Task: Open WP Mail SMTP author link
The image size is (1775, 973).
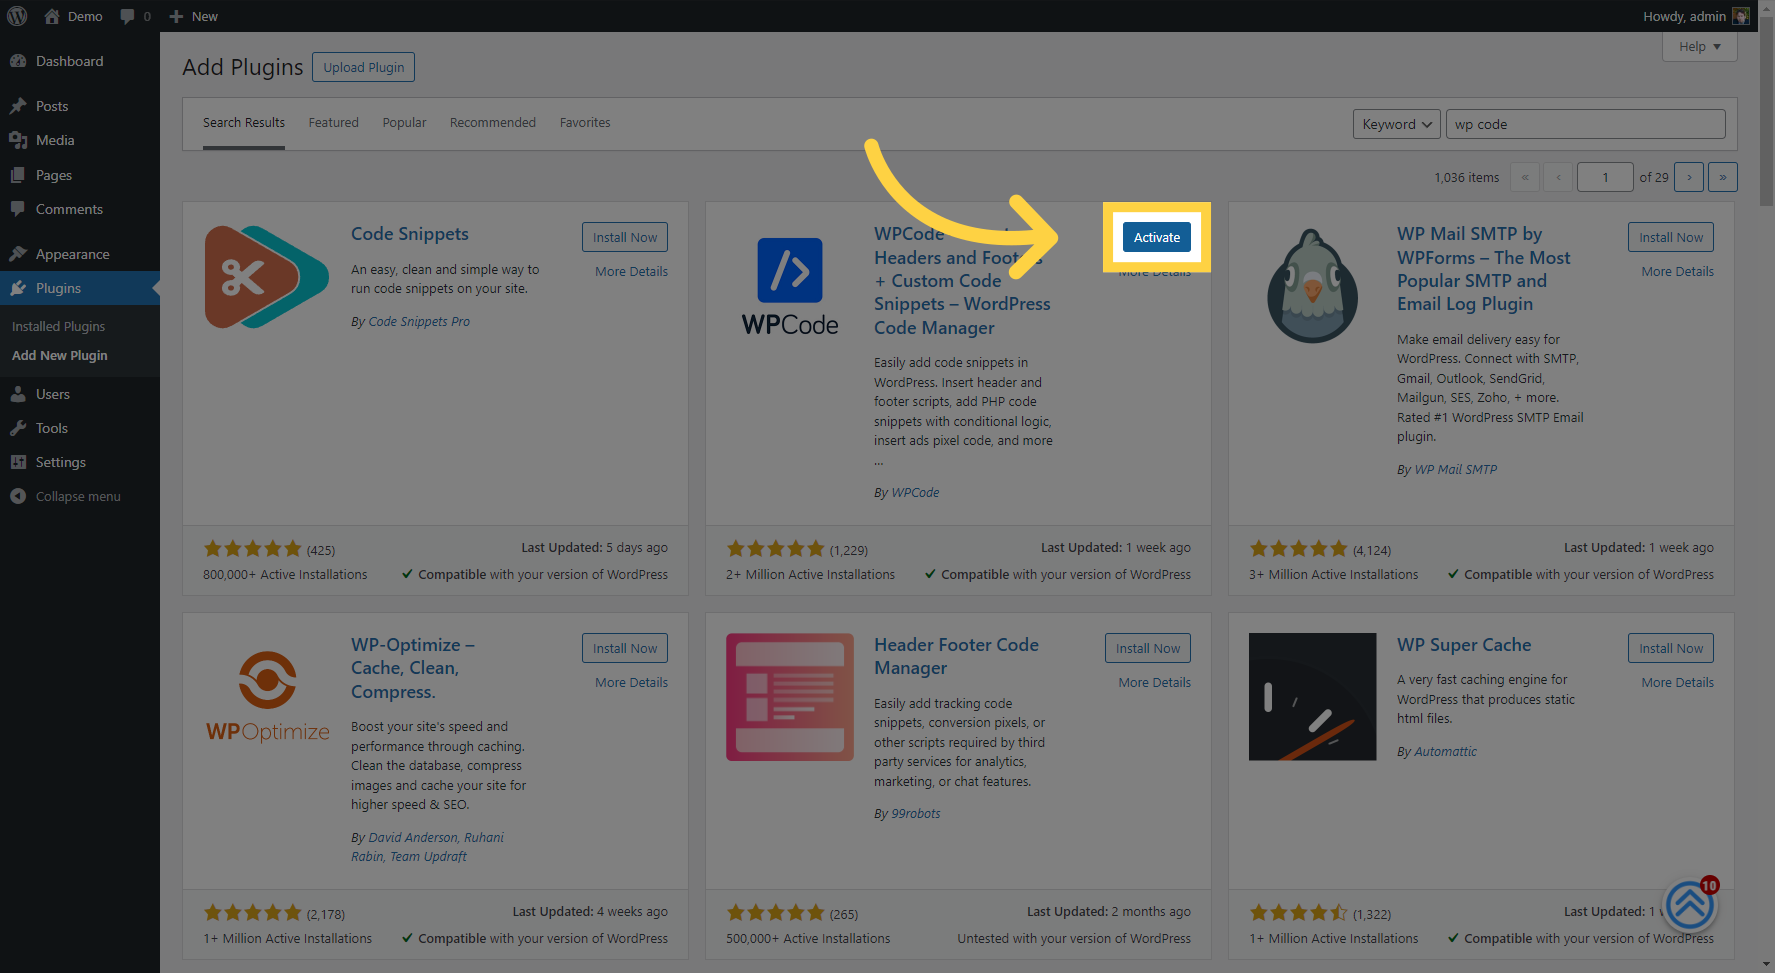Action: [1456, 470]
